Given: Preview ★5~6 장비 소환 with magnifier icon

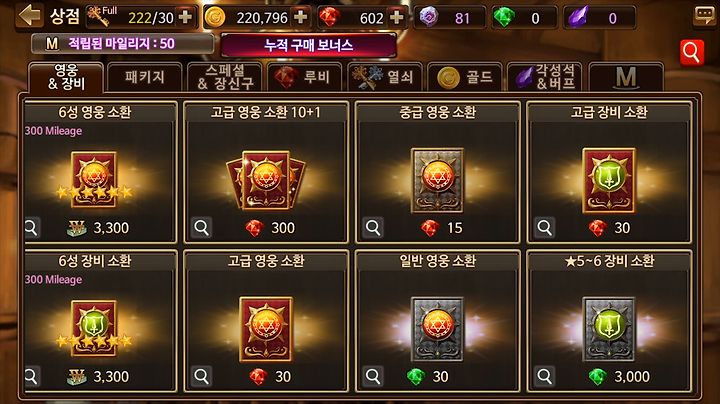Looking at the screenshot, I should tap(545, 376).
